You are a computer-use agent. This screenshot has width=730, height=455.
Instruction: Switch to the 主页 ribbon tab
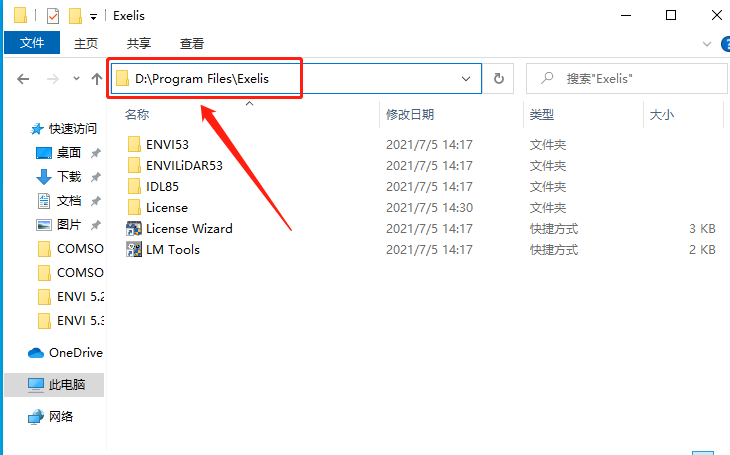click(86, 43)
